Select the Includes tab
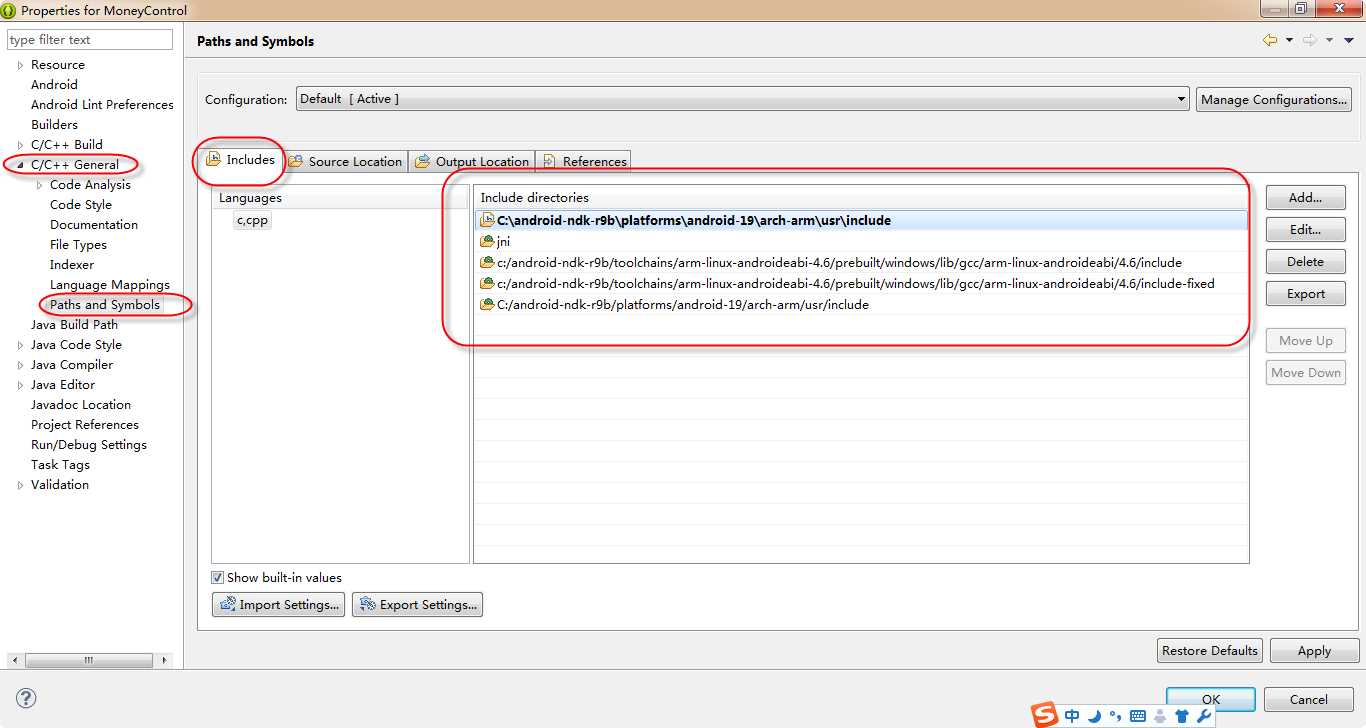 (240, 160)
